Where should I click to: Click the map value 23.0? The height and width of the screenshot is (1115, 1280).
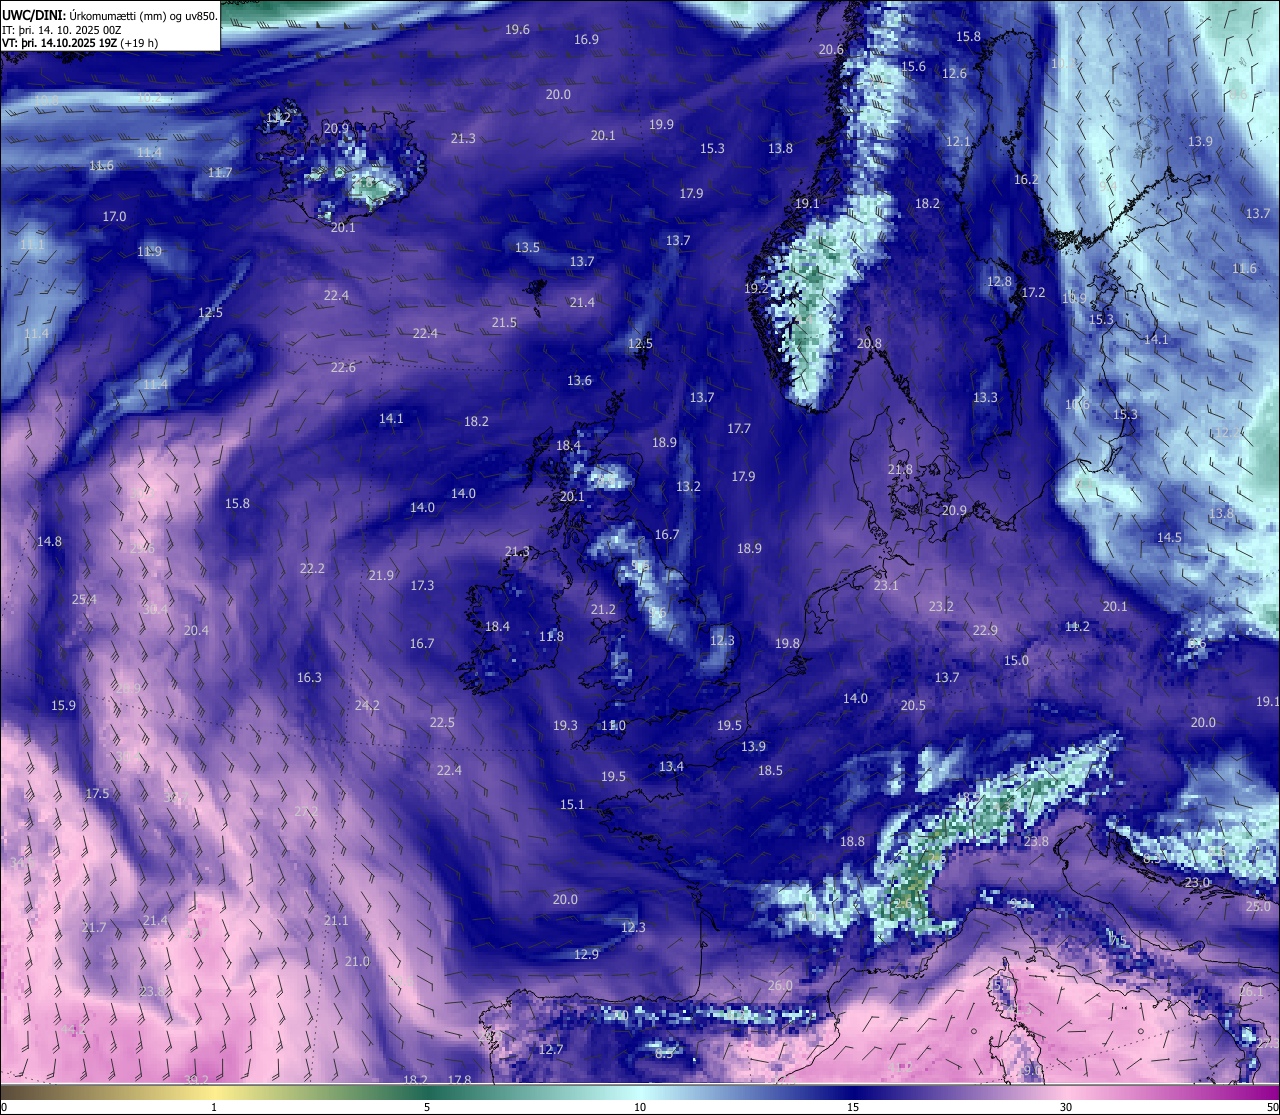[1197, 883]
